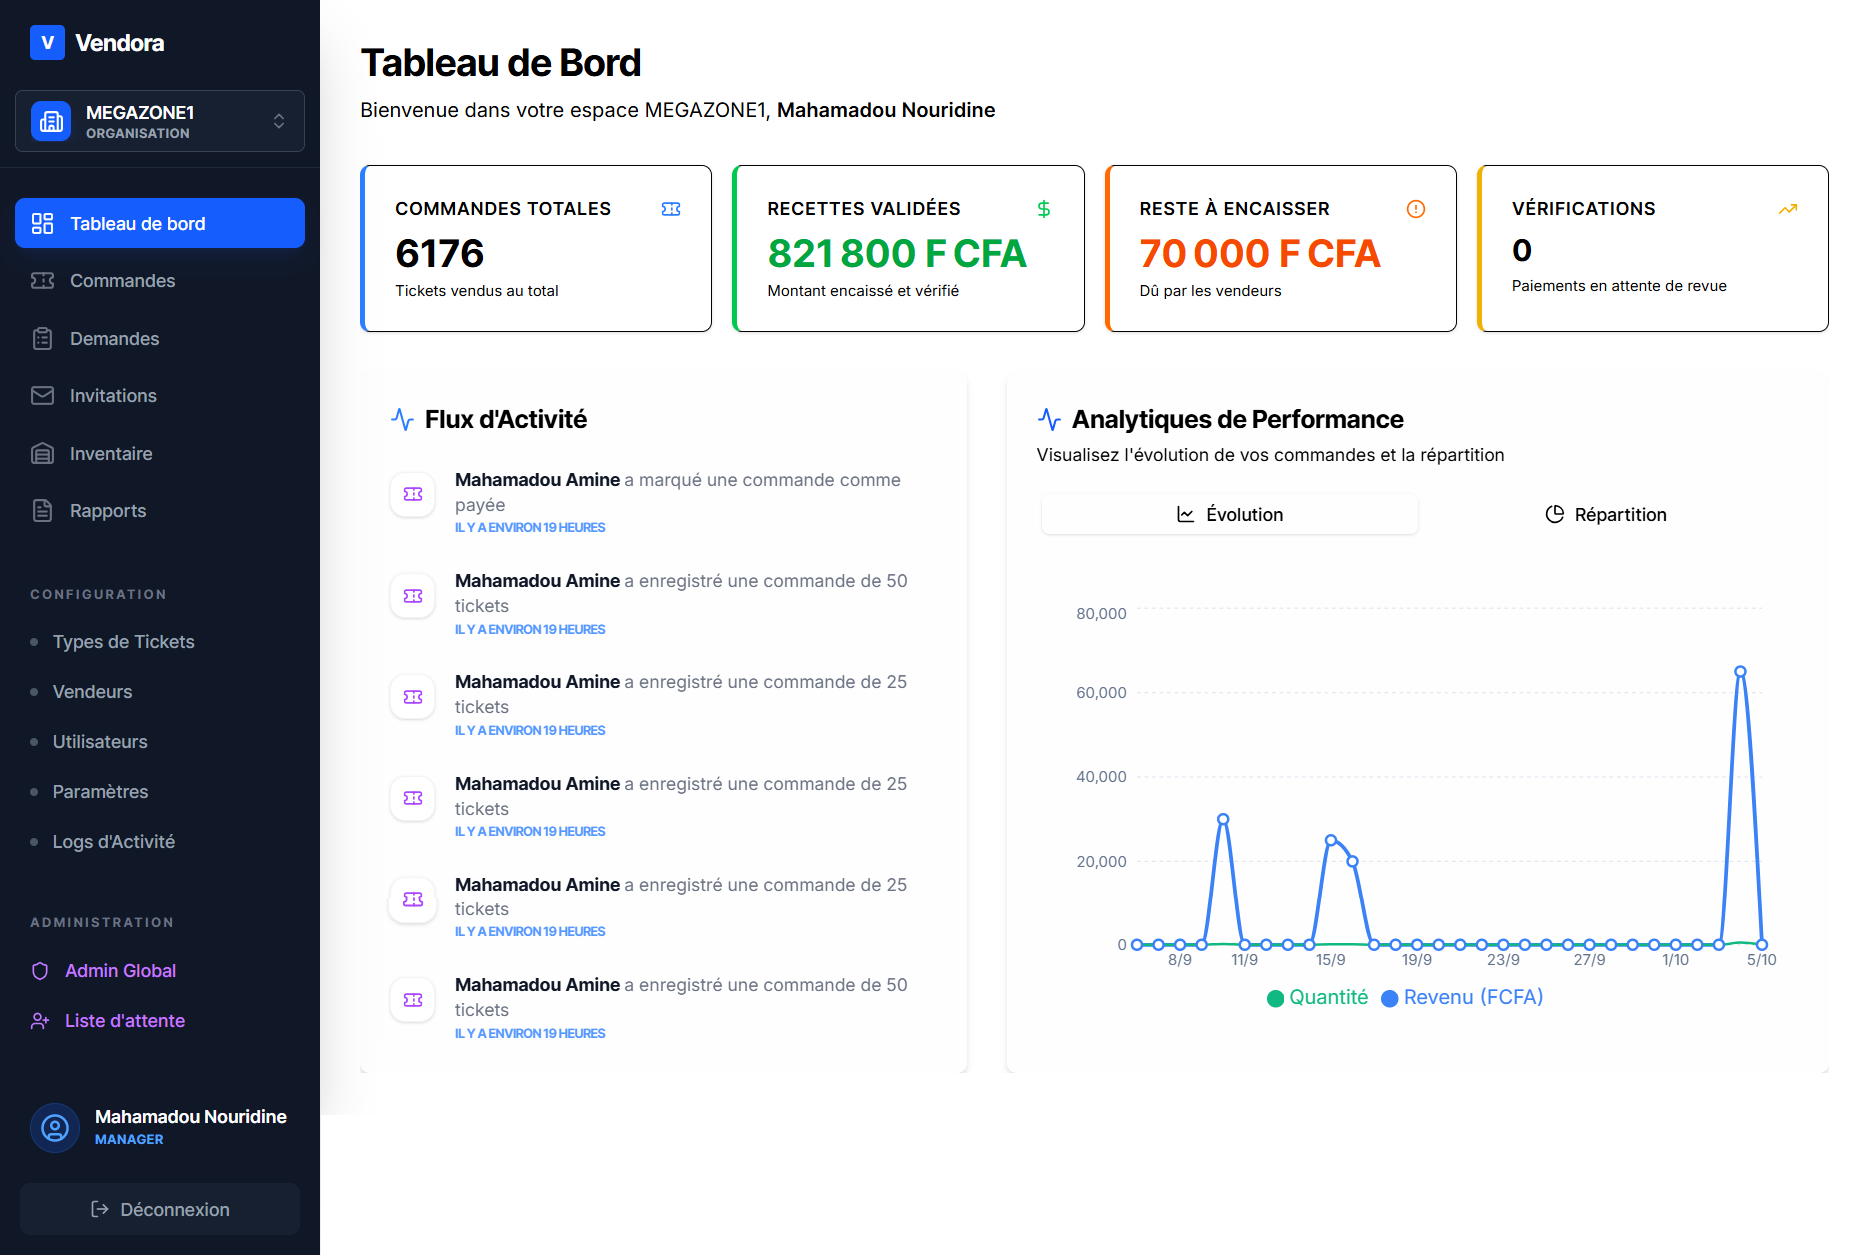Click the MEGAZONE1 building icon
The width and height of the screenshot is (1869, 1257).
point(51,121)
